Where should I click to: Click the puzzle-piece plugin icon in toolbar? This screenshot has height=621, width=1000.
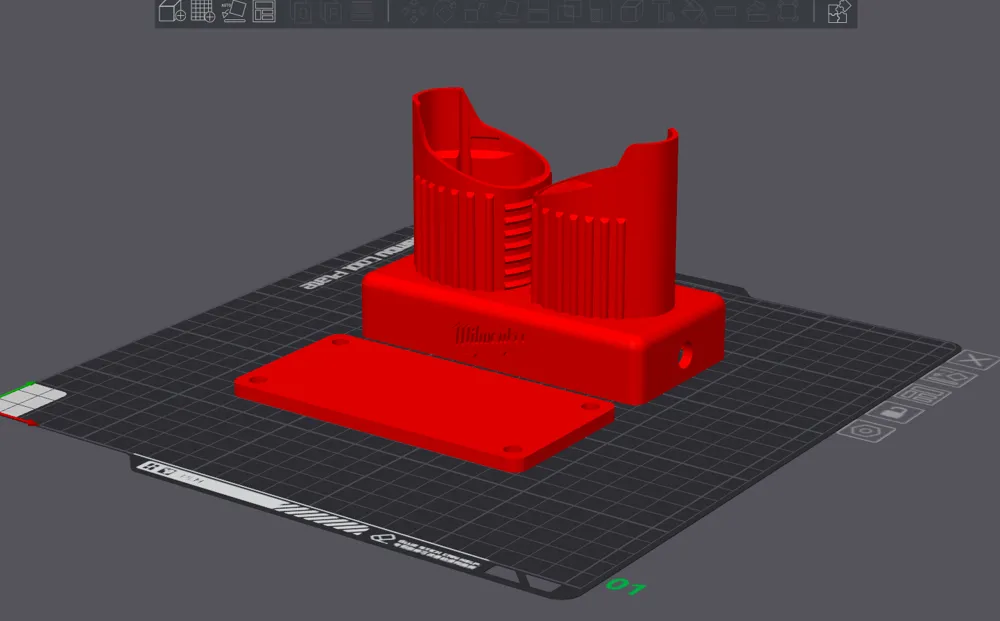[x=838, y=14]
